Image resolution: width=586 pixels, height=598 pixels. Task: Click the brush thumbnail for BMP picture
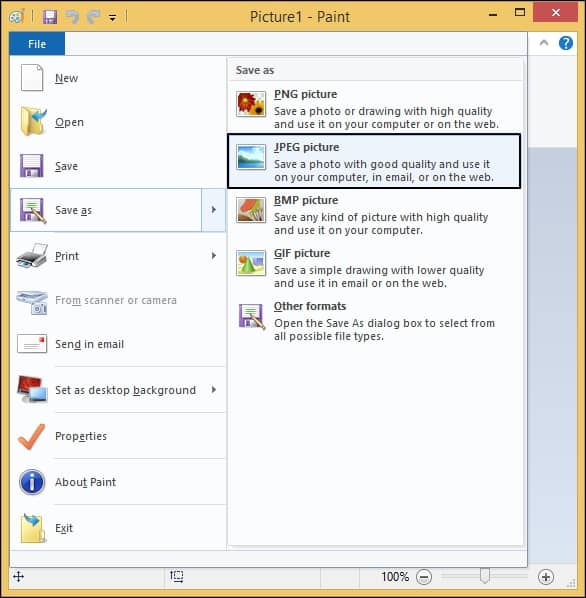(250, 210)
